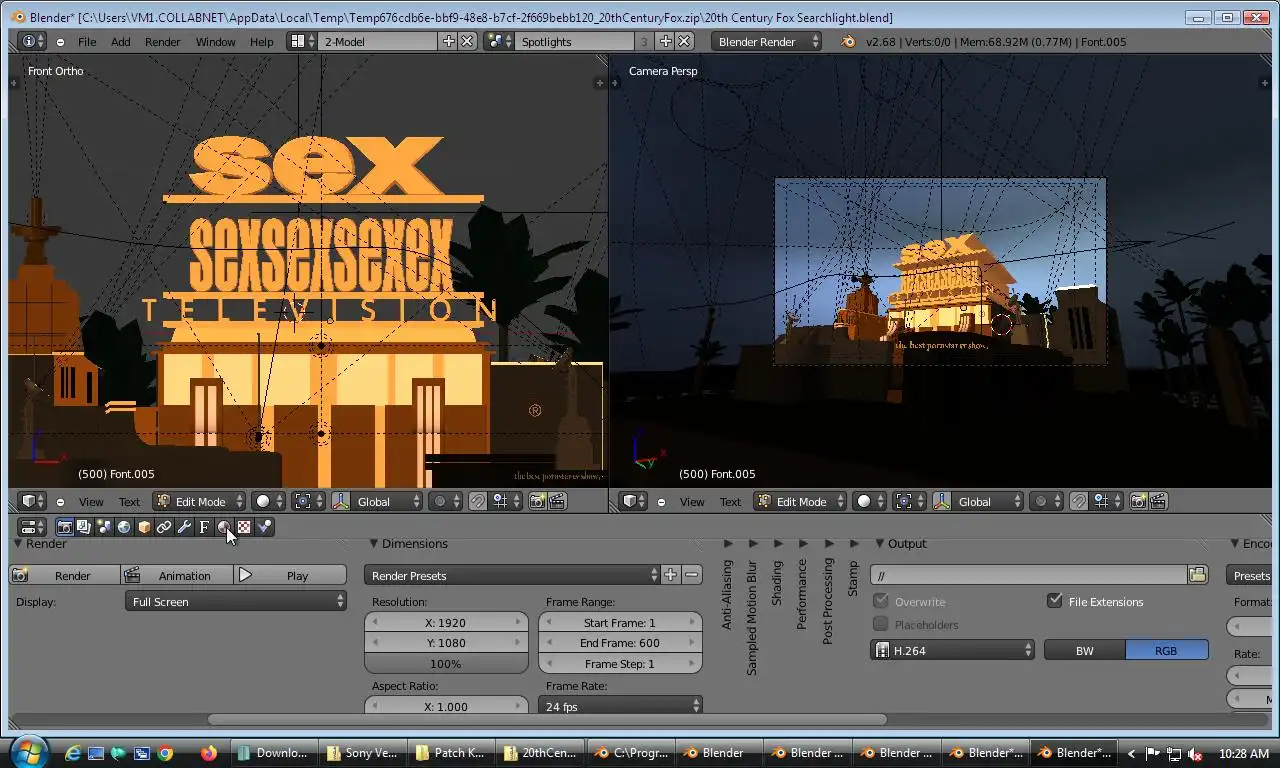Click OpenGL render animation clapper in Front Ortho header
Viewport: 1280px width, 768px height.
[558, 501]
